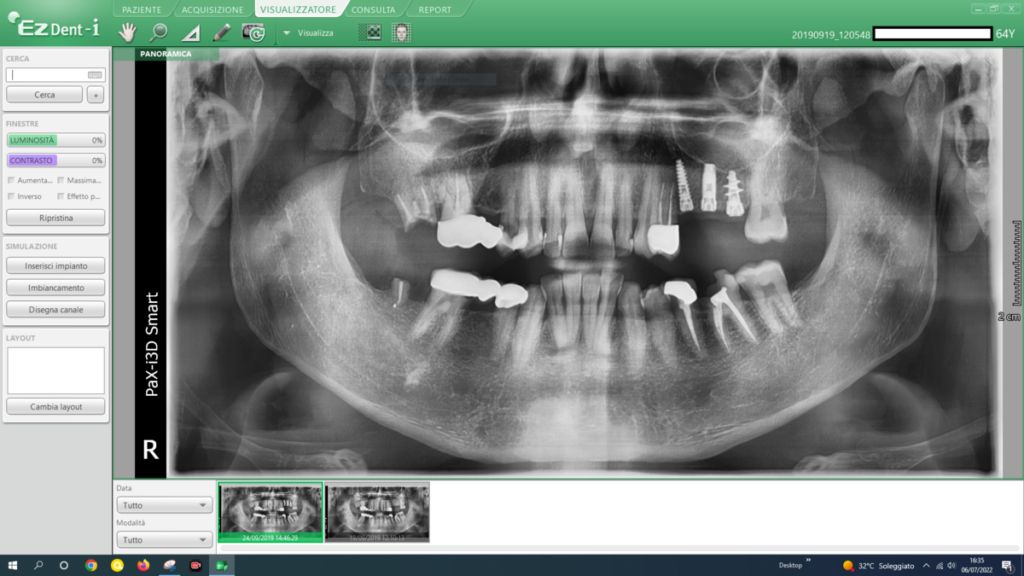
Task: Adjust the LUMINOSITÀ slider bar
Action: tap(56, 140)
